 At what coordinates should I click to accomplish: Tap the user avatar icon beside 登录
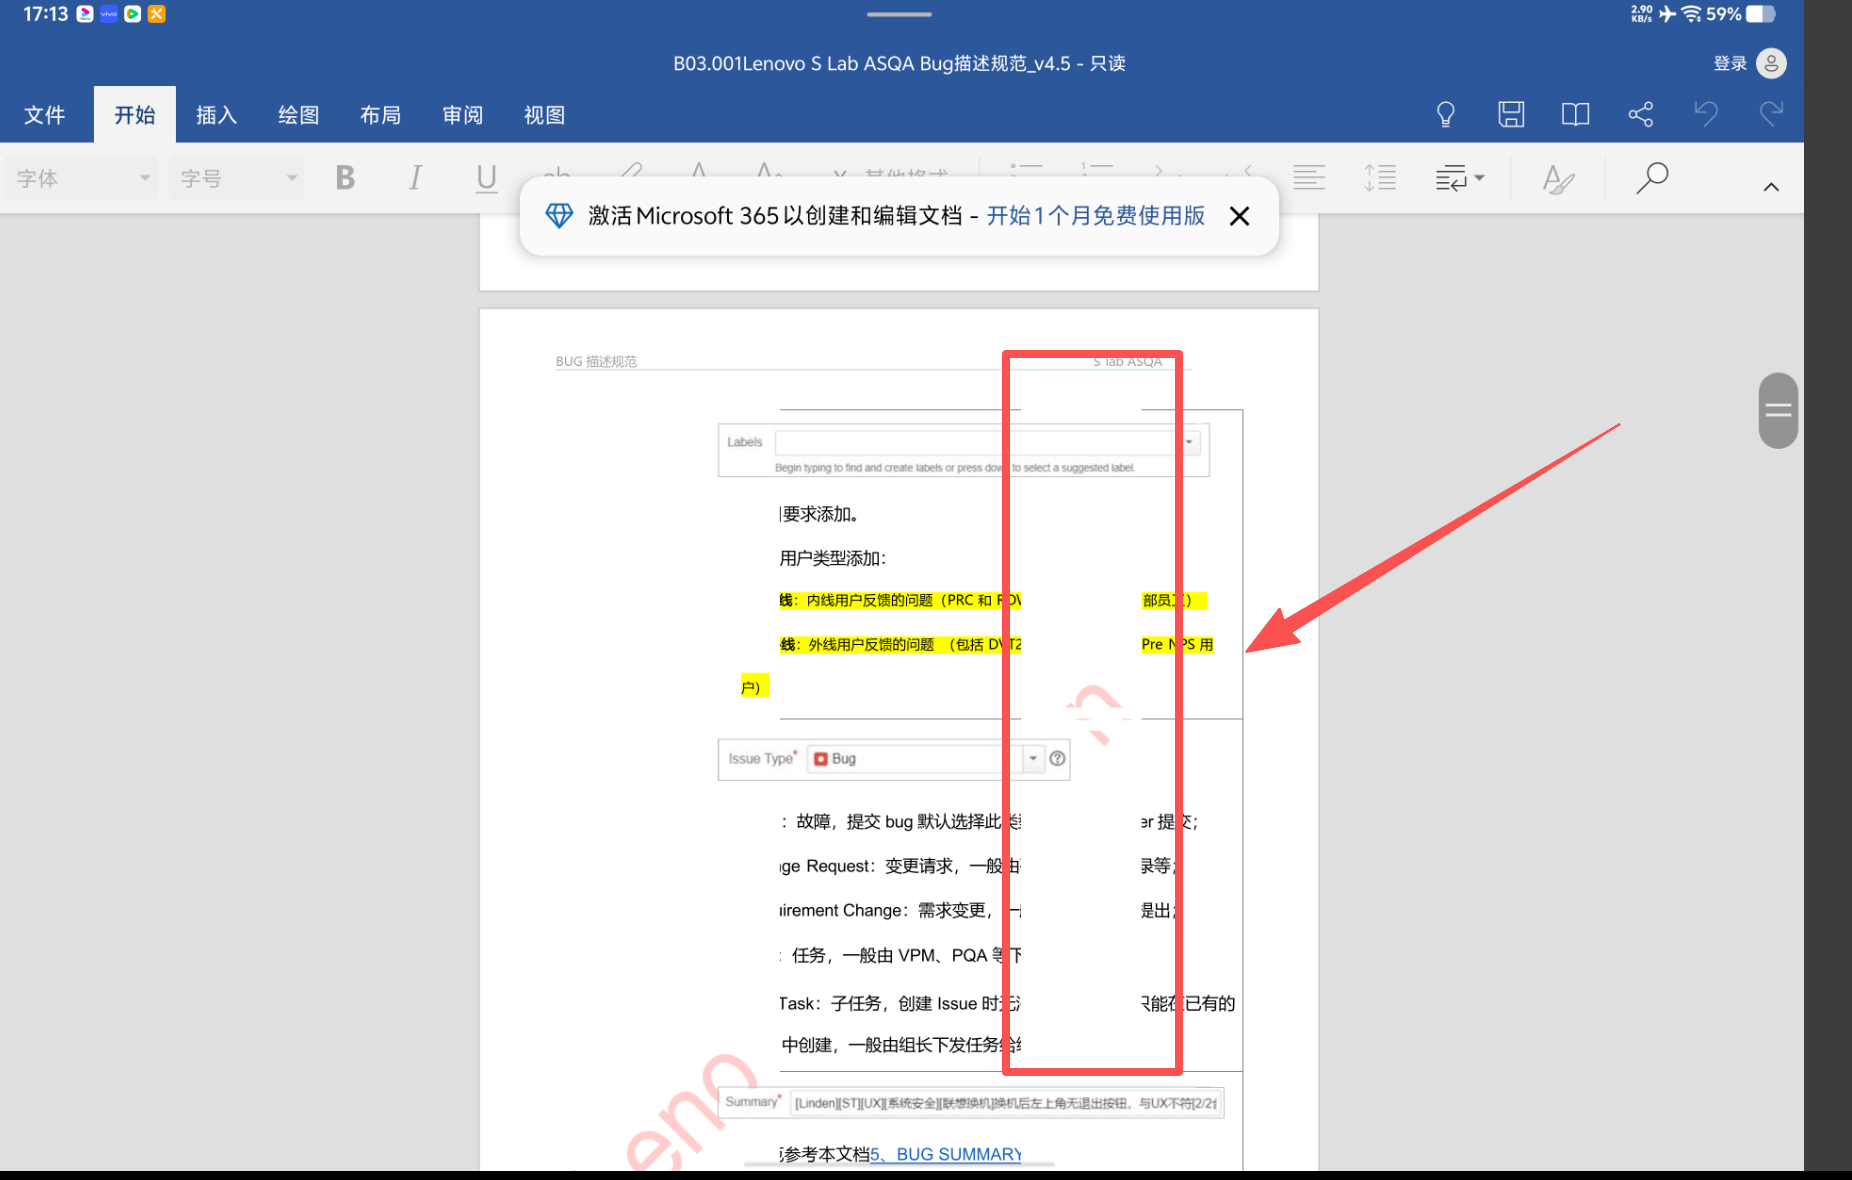coord(1771,63)
